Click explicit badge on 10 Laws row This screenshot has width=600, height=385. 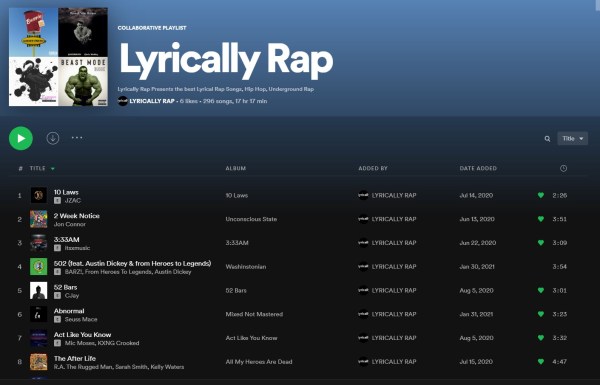[x=57, y=201]
